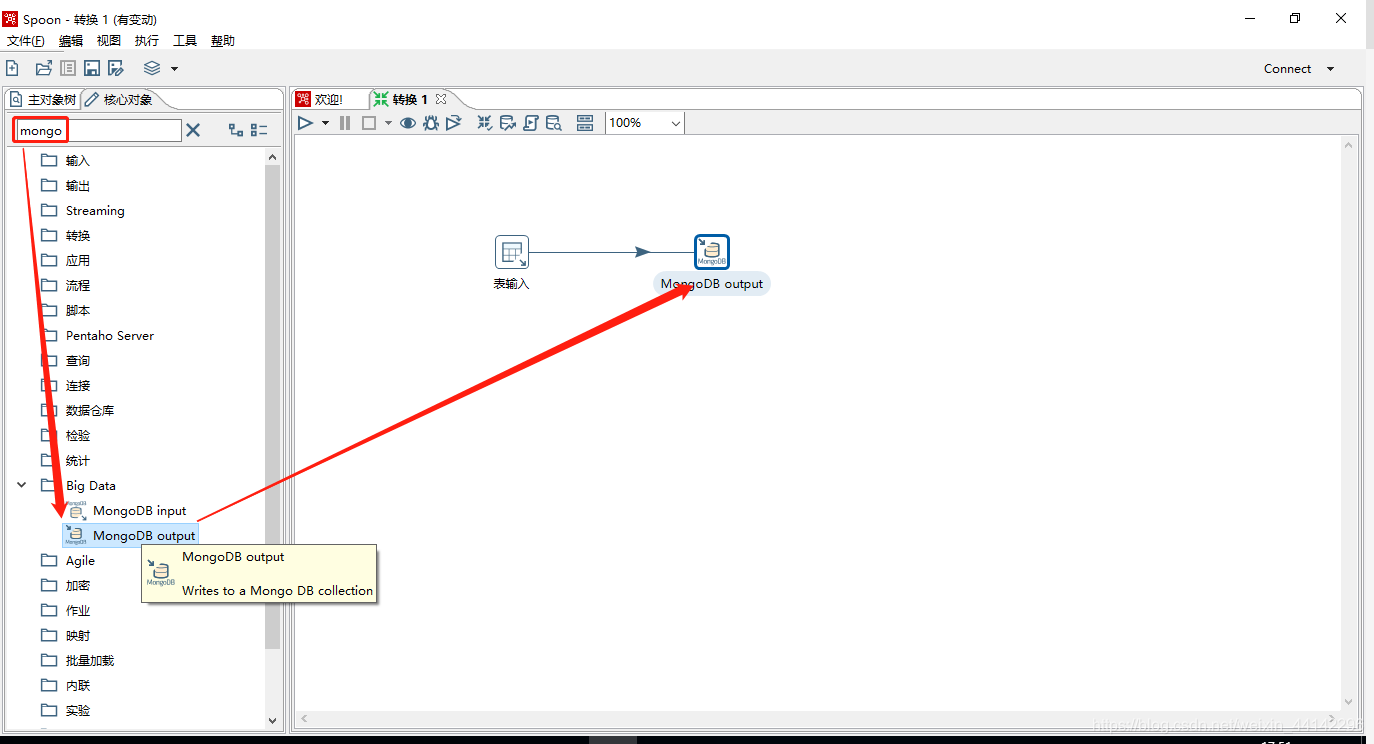Select the MongoDB input step
Screen dimensions: 1374x744
tap(126, 511)
